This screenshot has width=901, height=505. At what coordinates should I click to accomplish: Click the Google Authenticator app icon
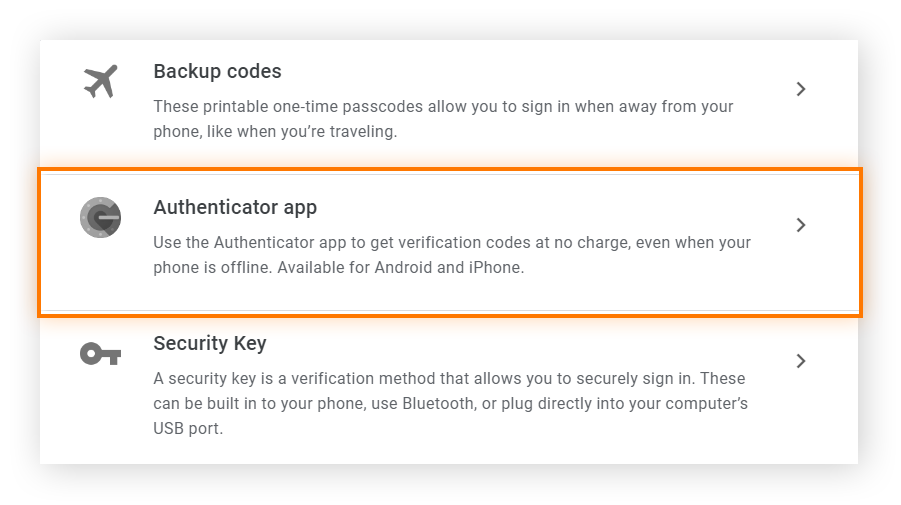click(100, 217)
